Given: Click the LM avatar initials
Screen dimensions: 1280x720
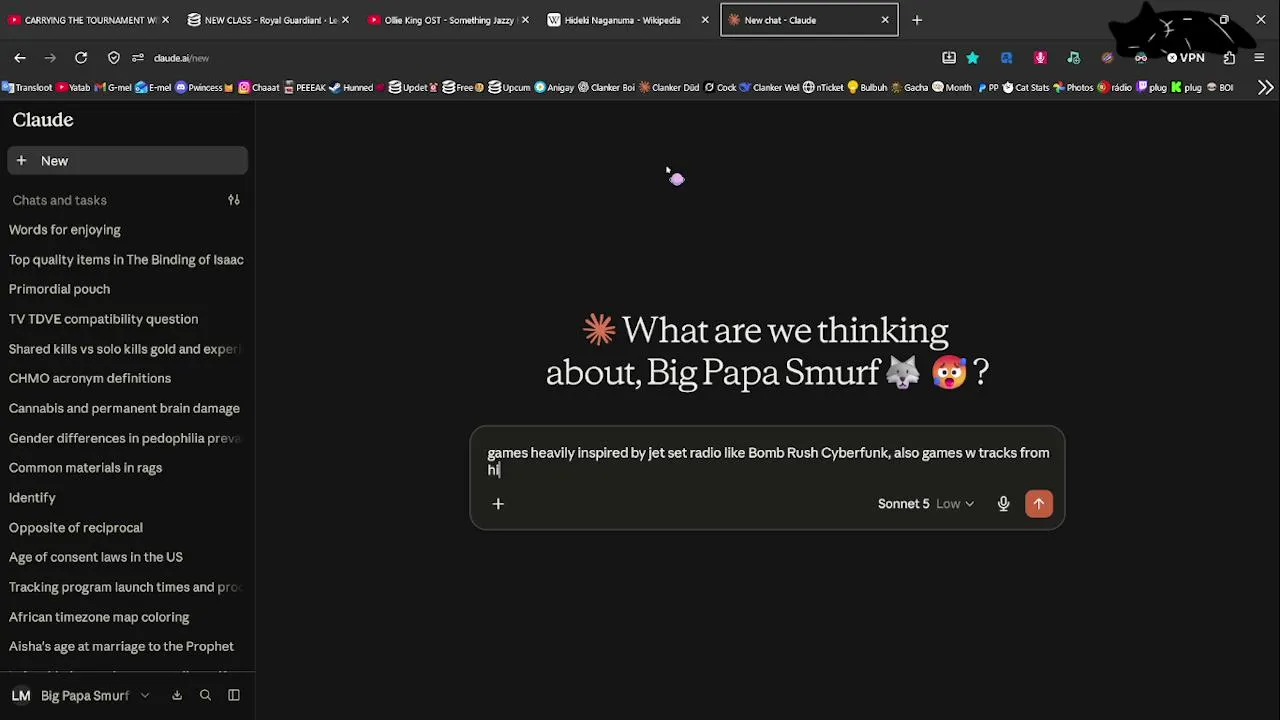Looking at the screenshot, I should [21, 696].
